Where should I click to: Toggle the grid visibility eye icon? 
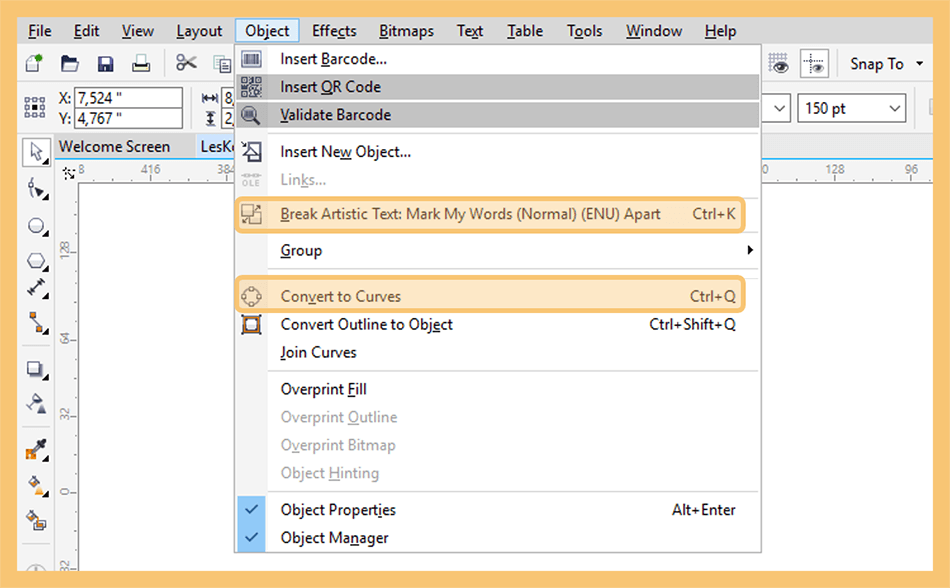pos(779,63)
